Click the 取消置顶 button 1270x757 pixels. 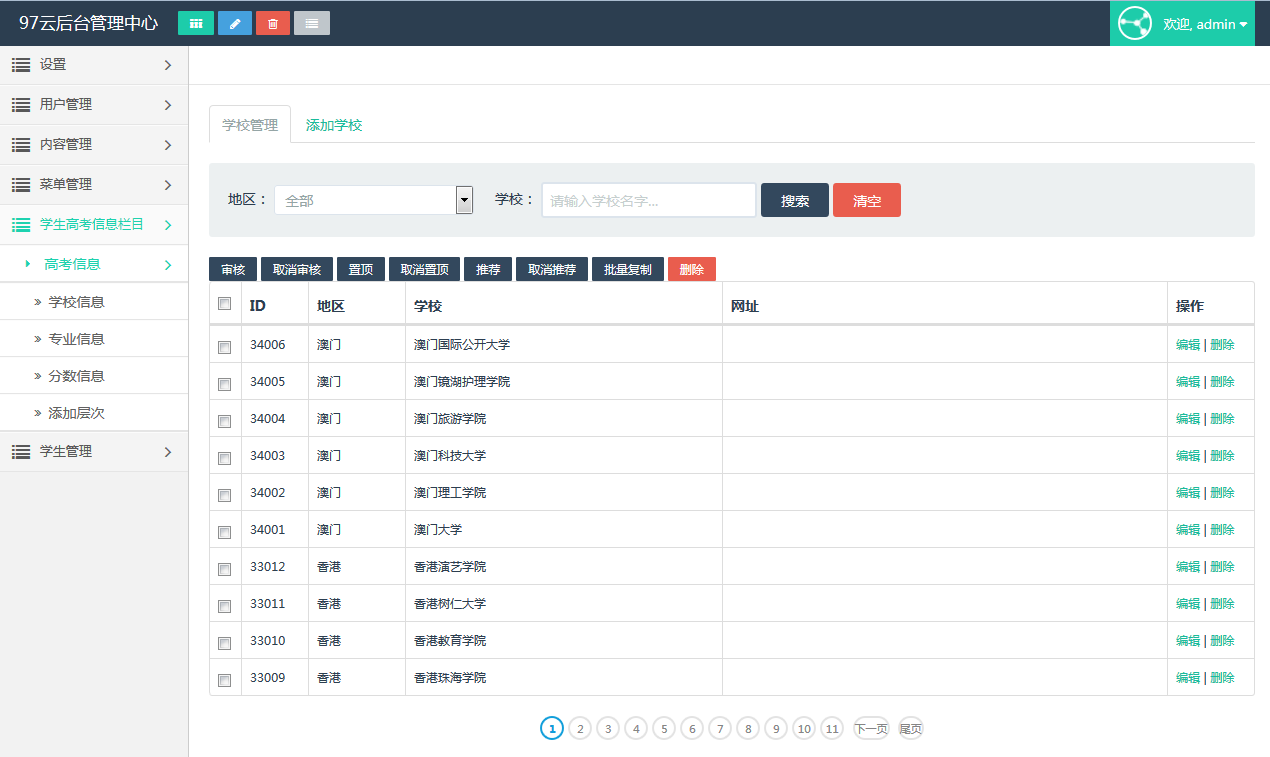pos(425,269)
